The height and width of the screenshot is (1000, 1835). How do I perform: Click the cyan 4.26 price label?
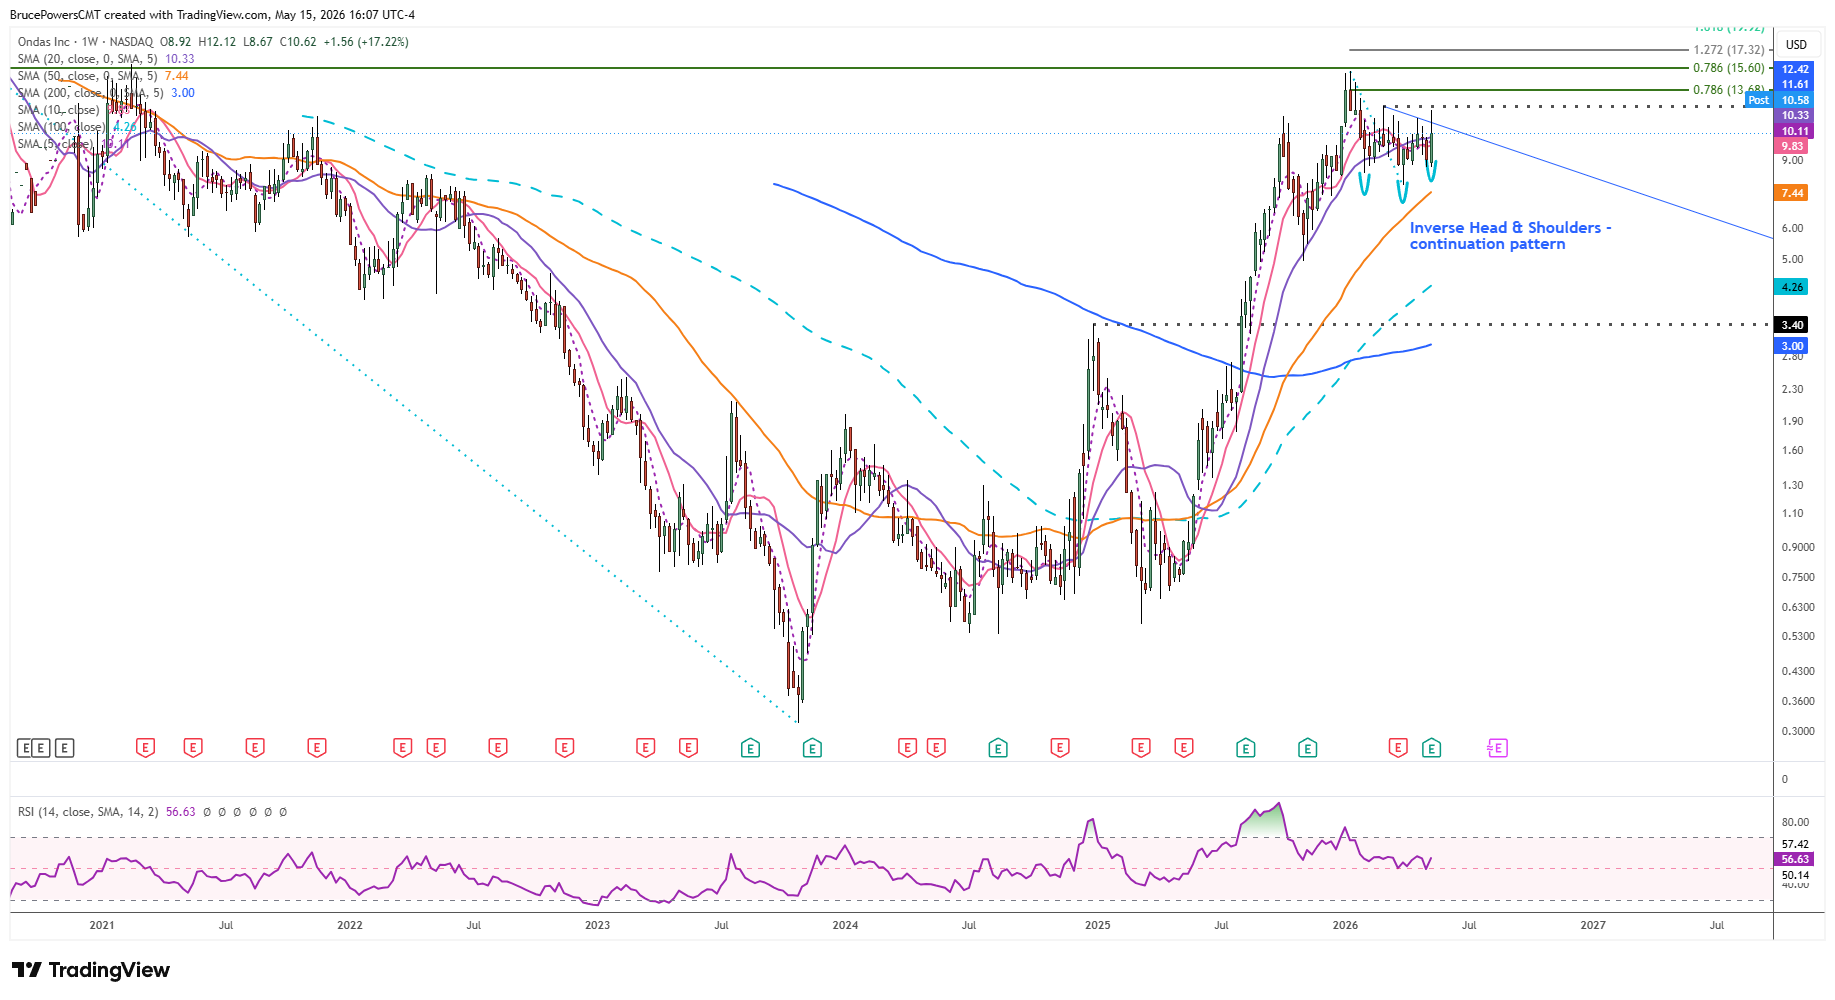(1792, 287)
